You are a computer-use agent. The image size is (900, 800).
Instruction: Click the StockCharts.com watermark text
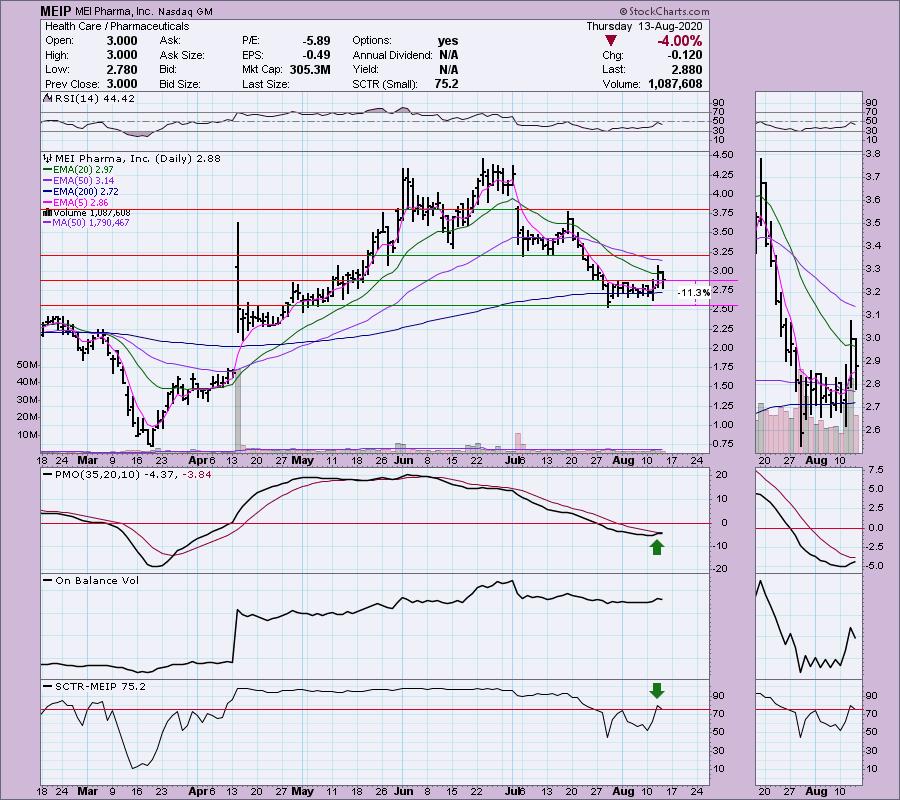pyautogui.click(x=664, y=11)
